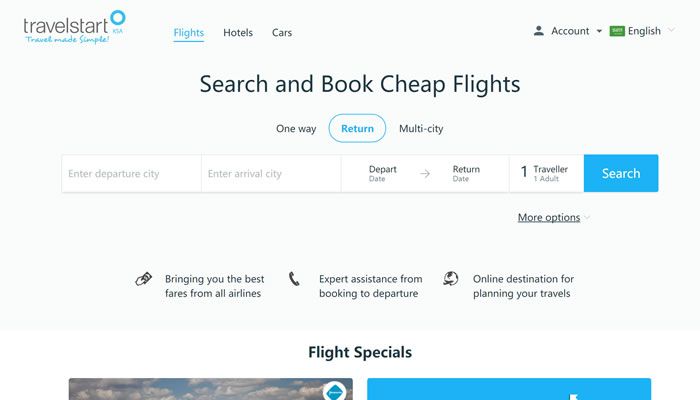Screen dimensions: 700x400
Task: Click the ticket icon beside best fares
Action: (143, 279)
